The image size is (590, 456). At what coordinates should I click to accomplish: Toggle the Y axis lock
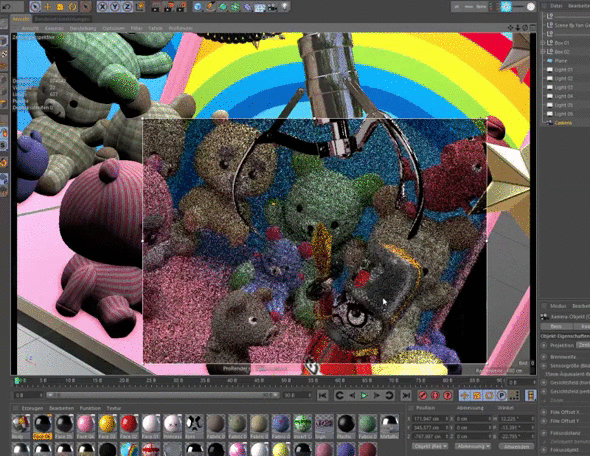pyautogui.click(x=114, y=6)
